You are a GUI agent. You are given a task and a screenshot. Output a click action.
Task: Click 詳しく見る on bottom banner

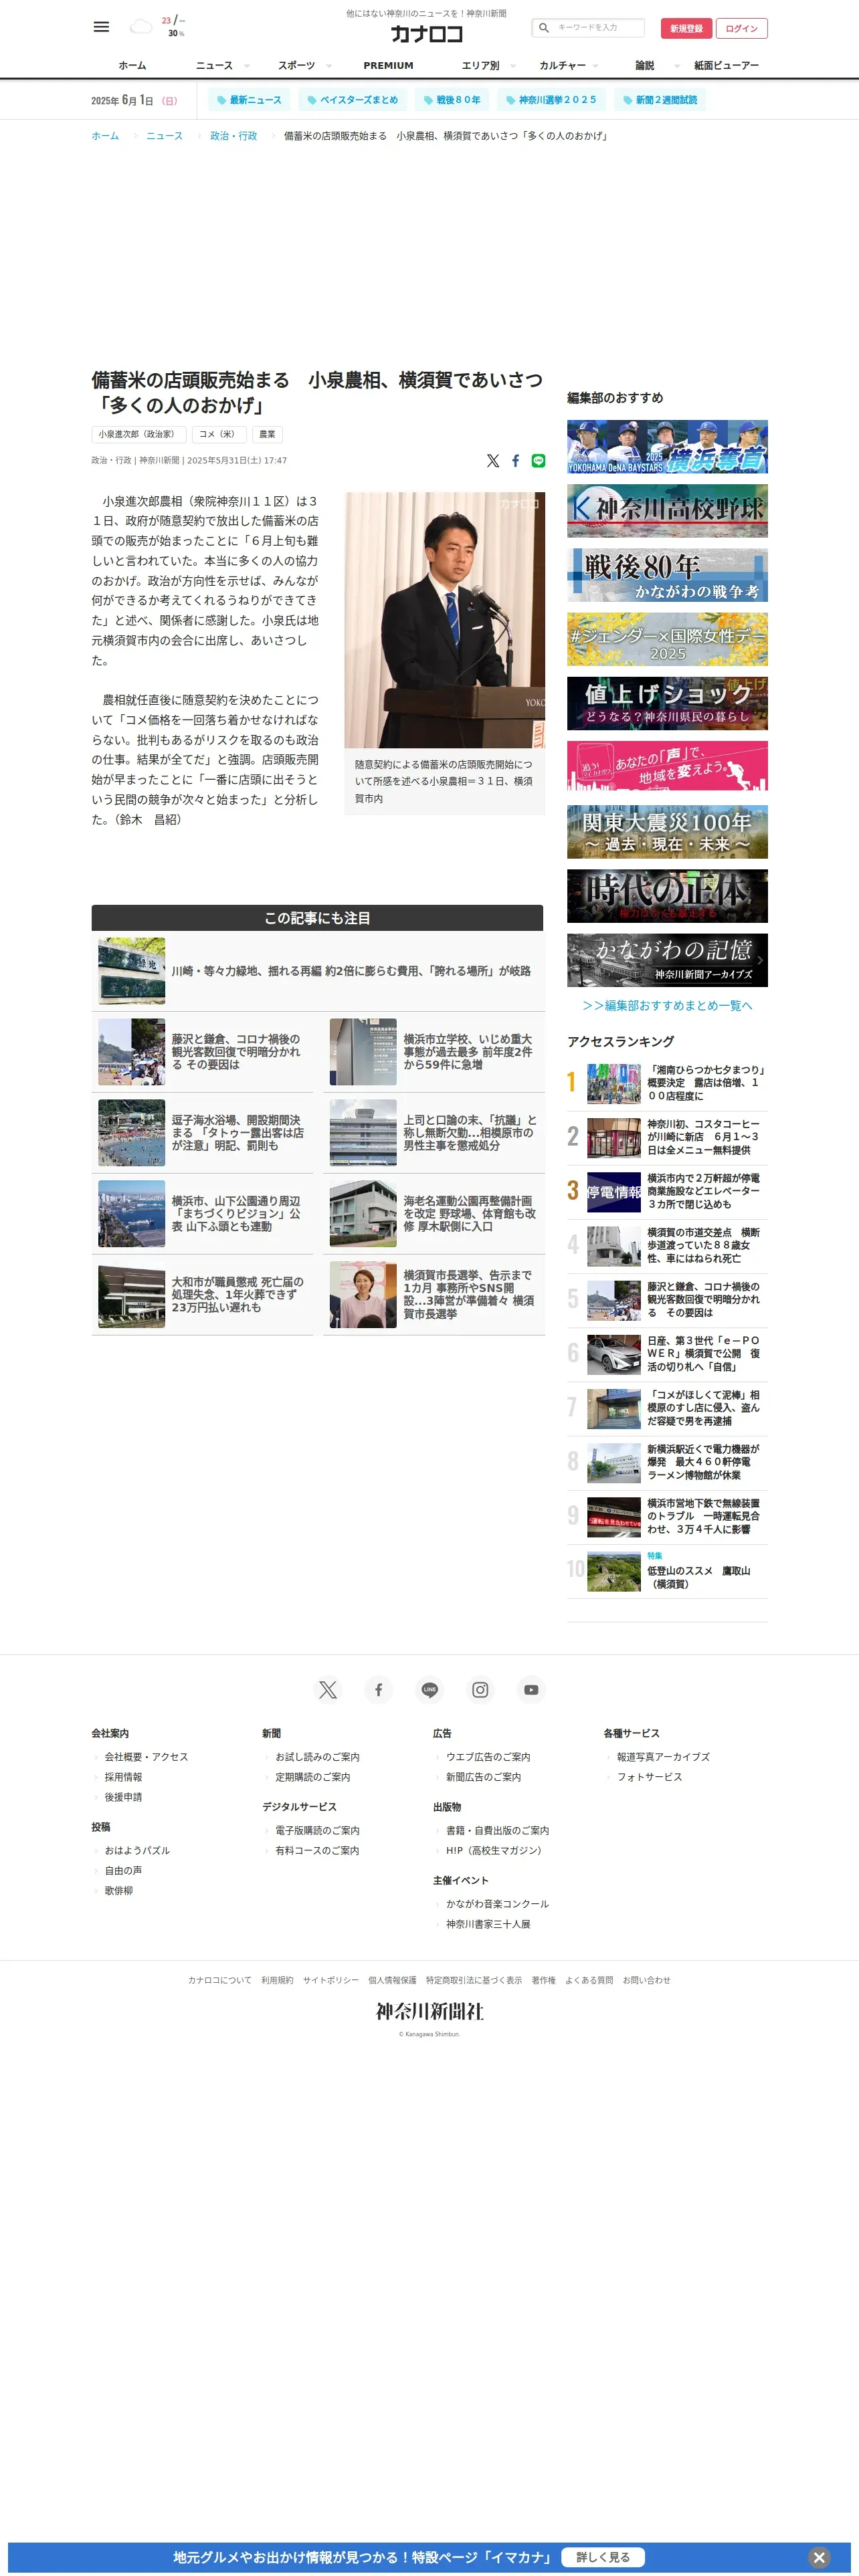(603, 2557)
